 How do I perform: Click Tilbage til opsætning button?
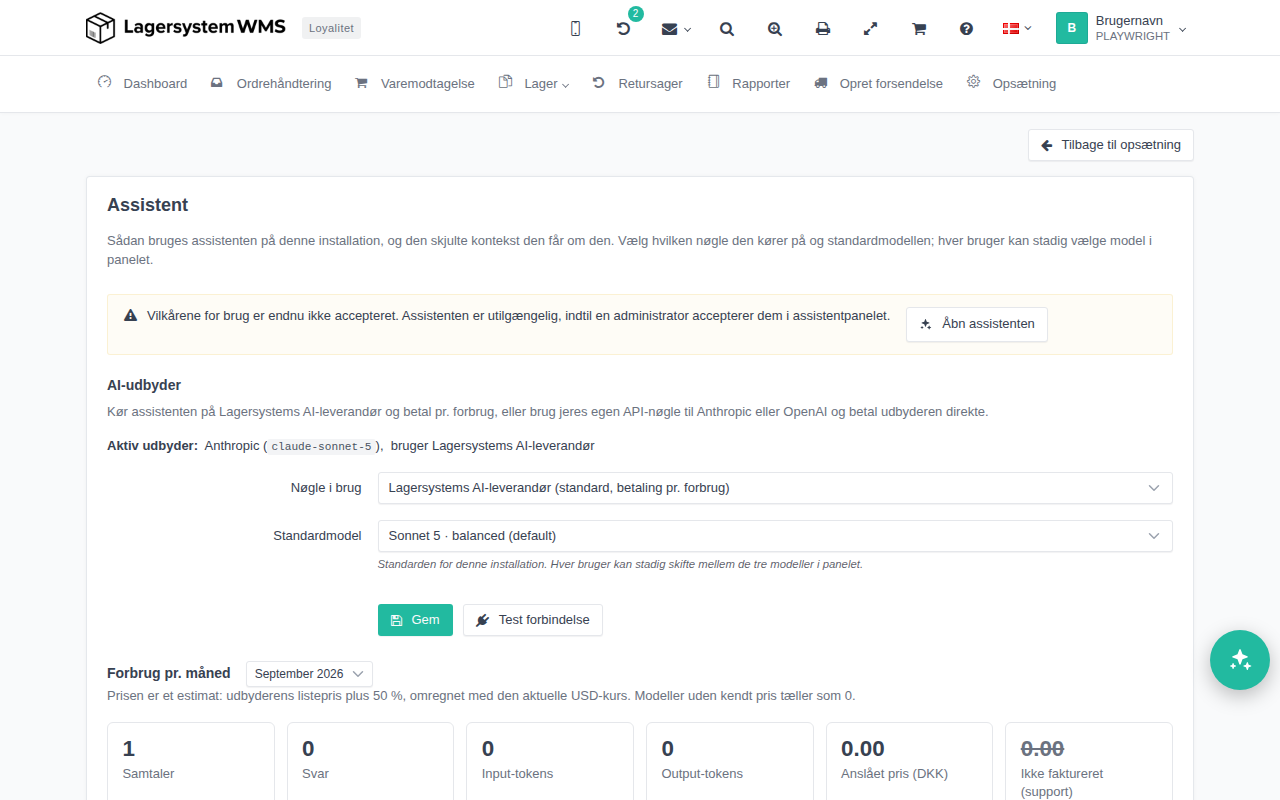pyautogui.click(x=1111, y=145)
